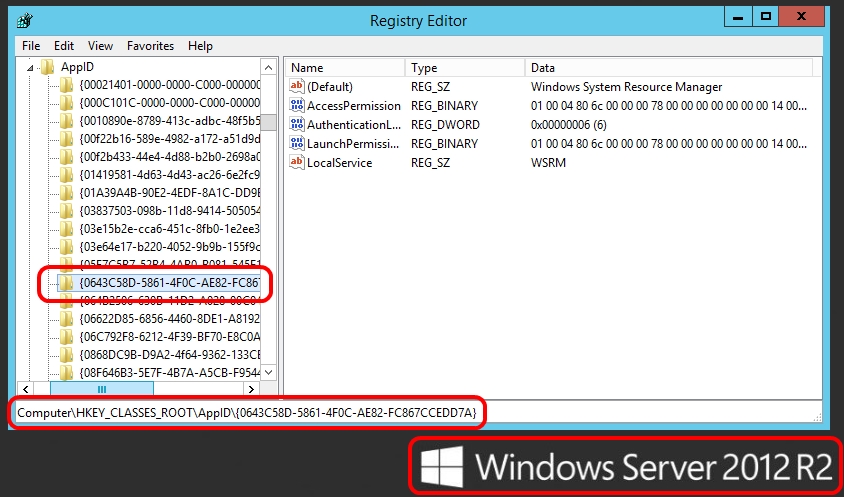
Task: Click the status bar registry path
Action: pos(247,413)
